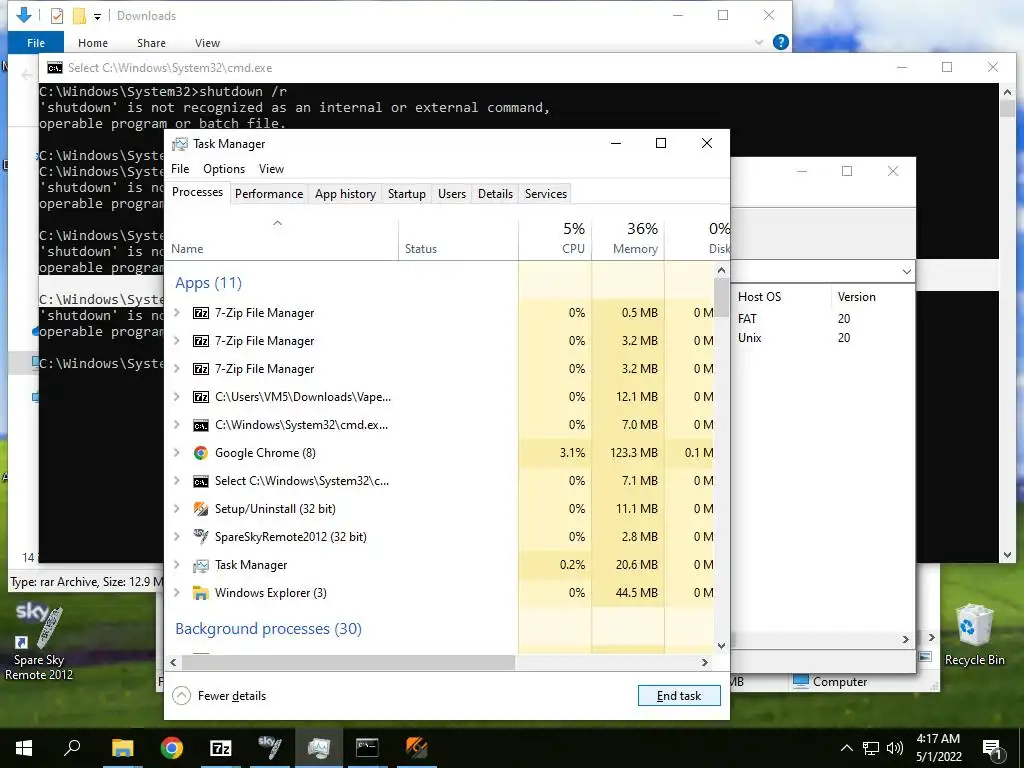Open Google Chrome from the taskbar
Image resolution: width=1024 pixels, height=768 pixels.
[172, 748]
